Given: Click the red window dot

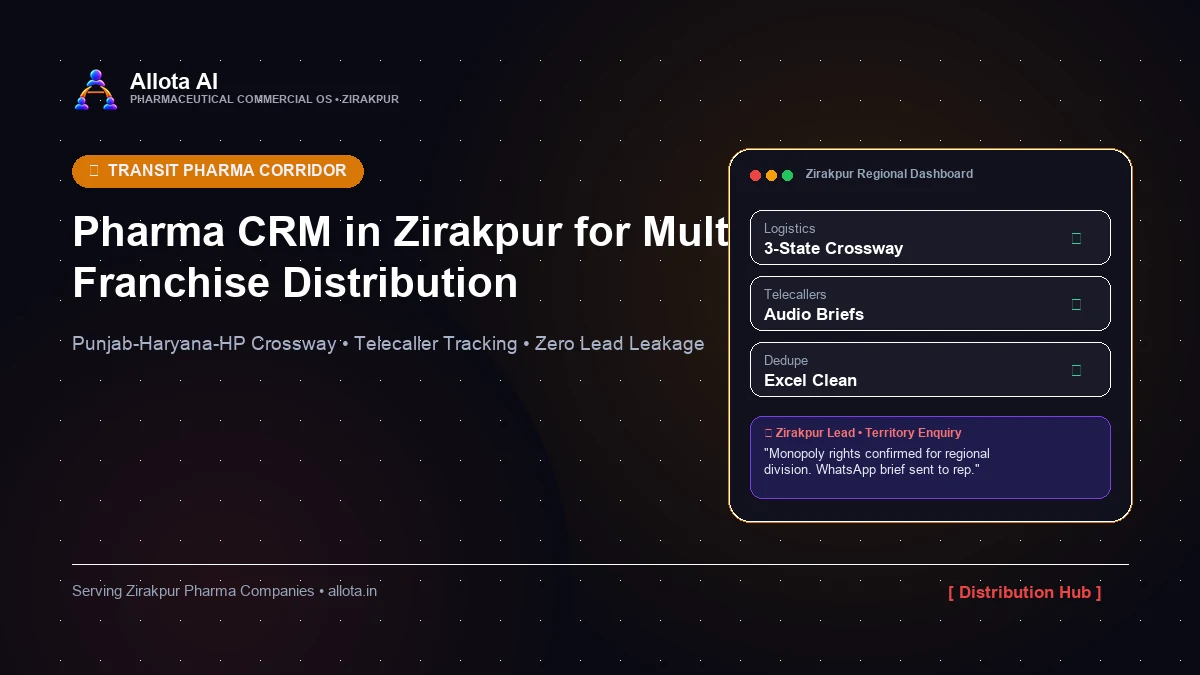Looking at the screenshot, I should point(755,175).
